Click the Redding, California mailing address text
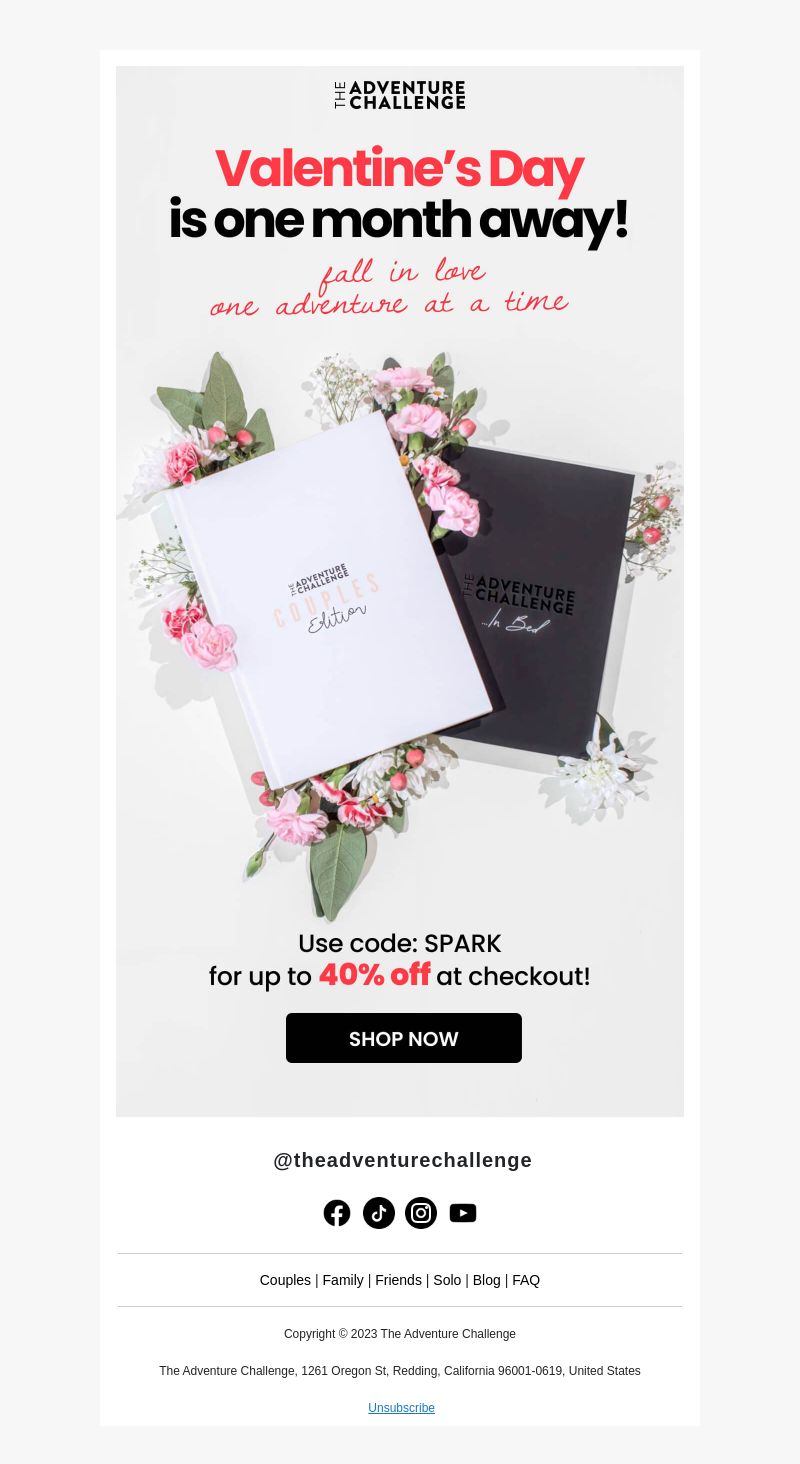The width and height of the screenshot is (800, 1464). [x=400, y=1371]
